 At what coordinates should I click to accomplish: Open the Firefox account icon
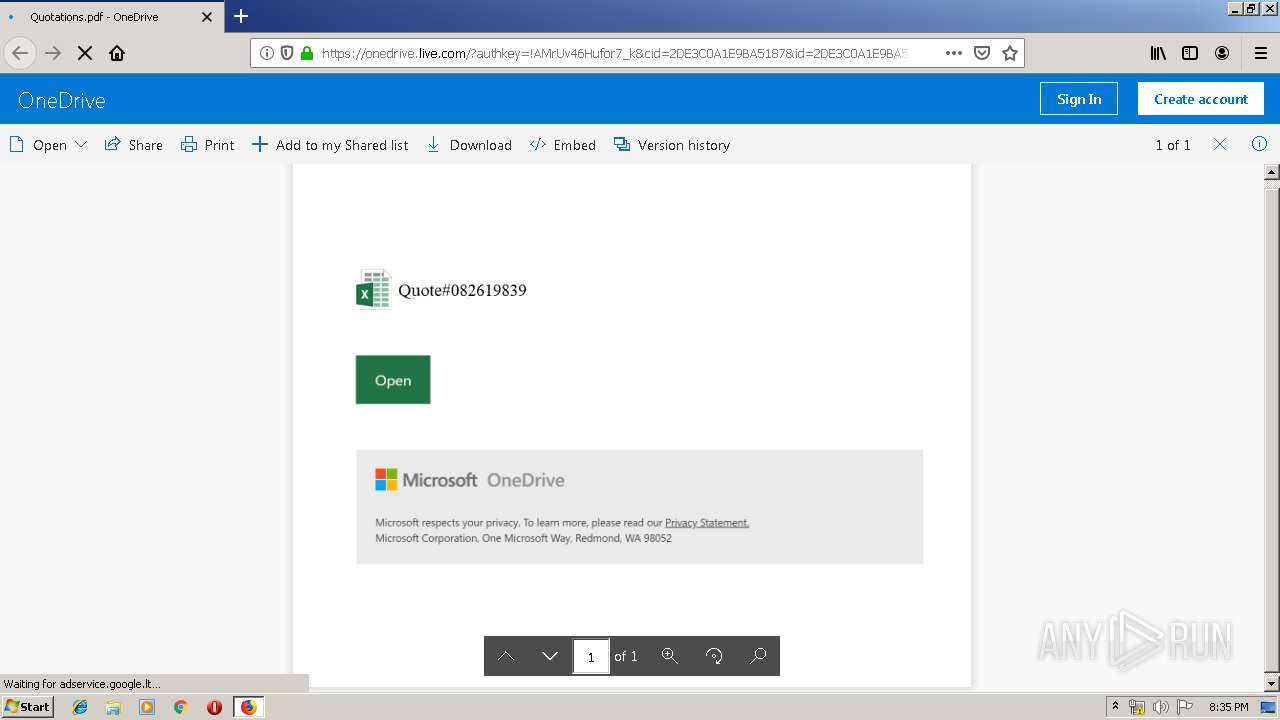pyautogui.click(x=1222, y=53)
